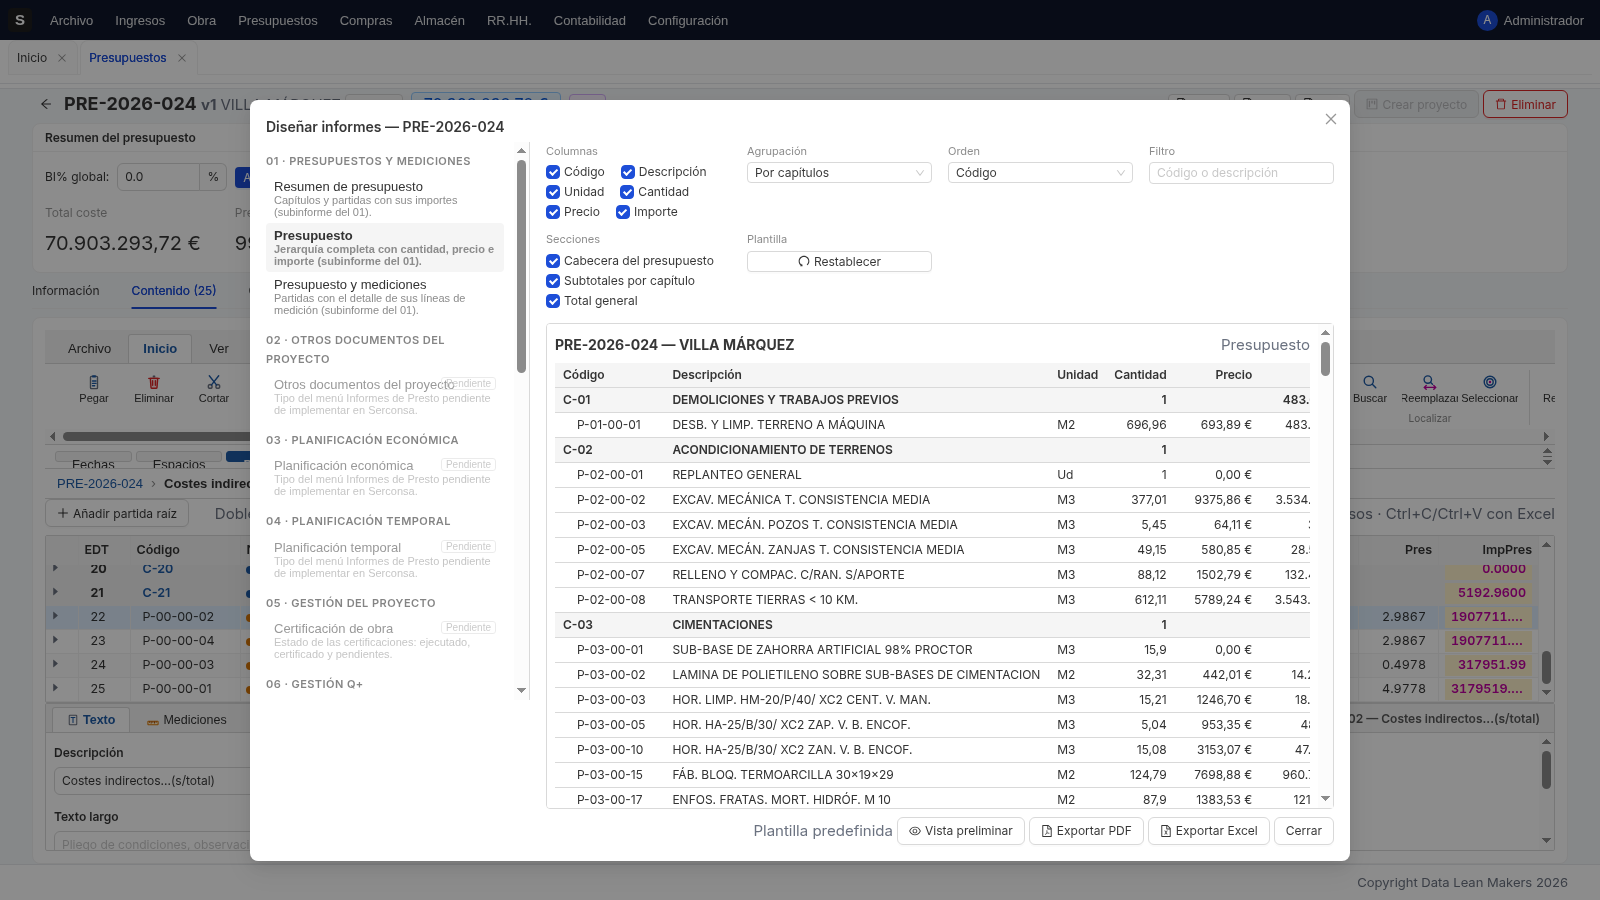Click the Eliminar trash icon in ribbon
The height and width of the screenshot is (900, 1600).
pyautogui.click(x=154, y=382)
